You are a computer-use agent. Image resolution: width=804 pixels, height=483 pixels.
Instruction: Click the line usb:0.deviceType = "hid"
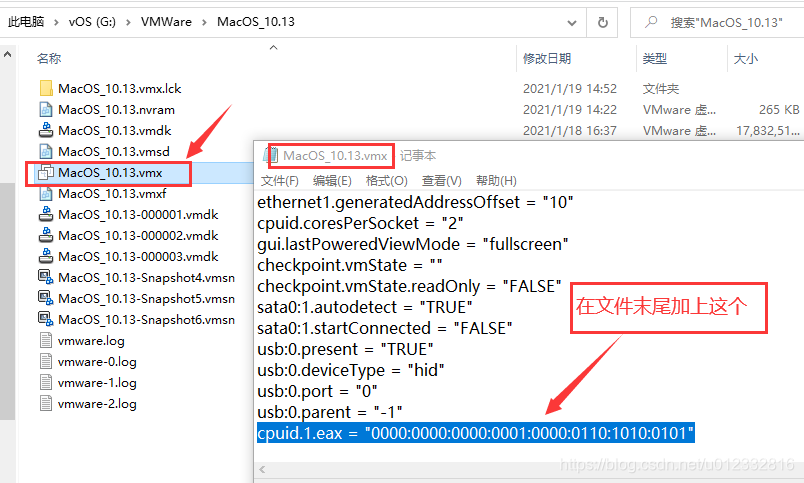(x=351, y=370)
